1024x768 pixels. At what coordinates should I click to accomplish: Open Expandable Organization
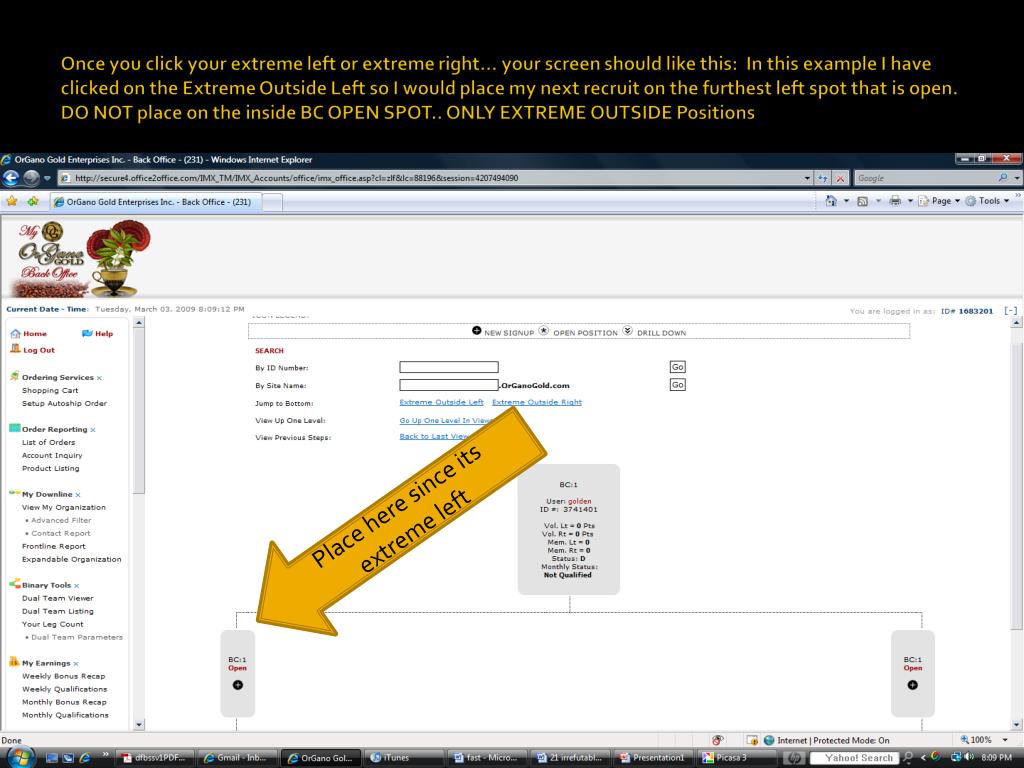[71, 560]
